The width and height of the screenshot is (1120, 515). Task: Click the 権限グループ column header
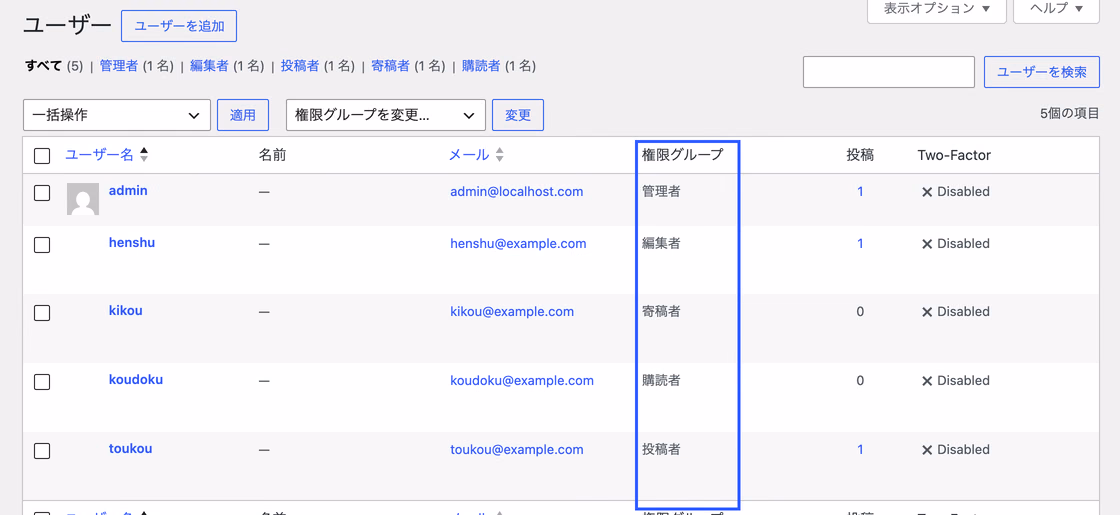click(681, 155)
